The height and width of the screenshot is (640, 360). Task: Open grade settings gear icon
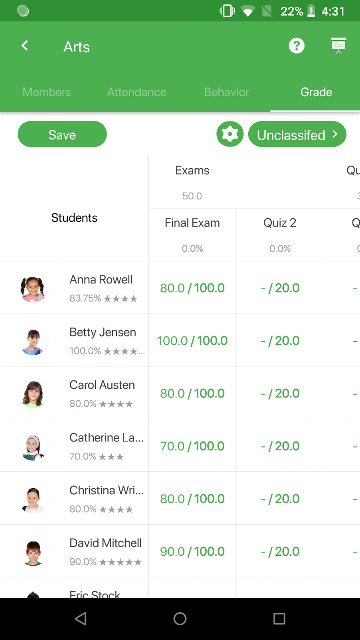click(230, 134)
